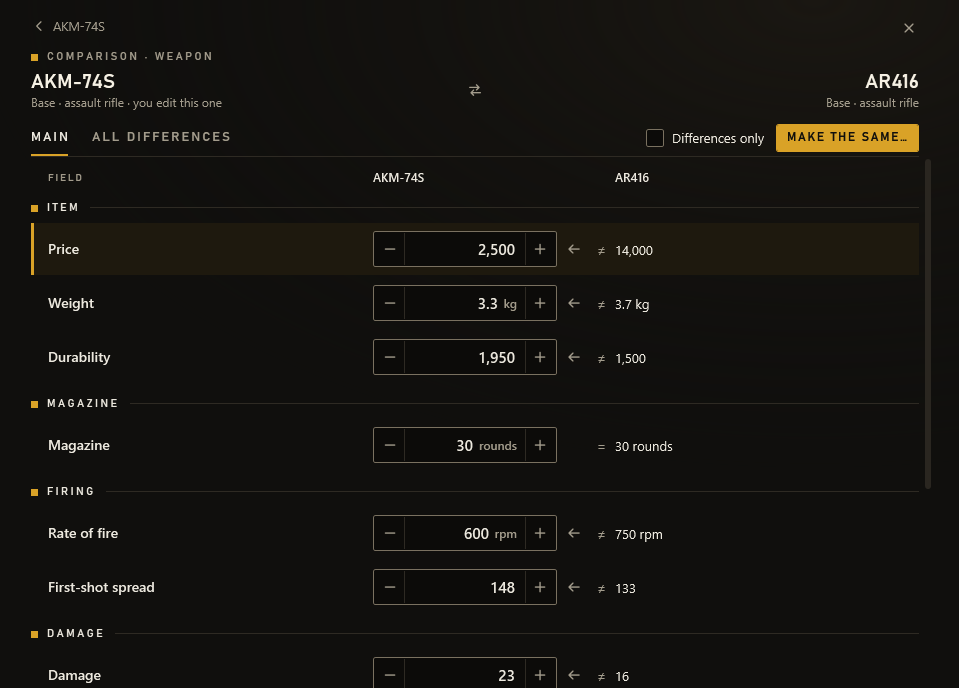Decrease the Price value with the minus button

coord(390,249)
